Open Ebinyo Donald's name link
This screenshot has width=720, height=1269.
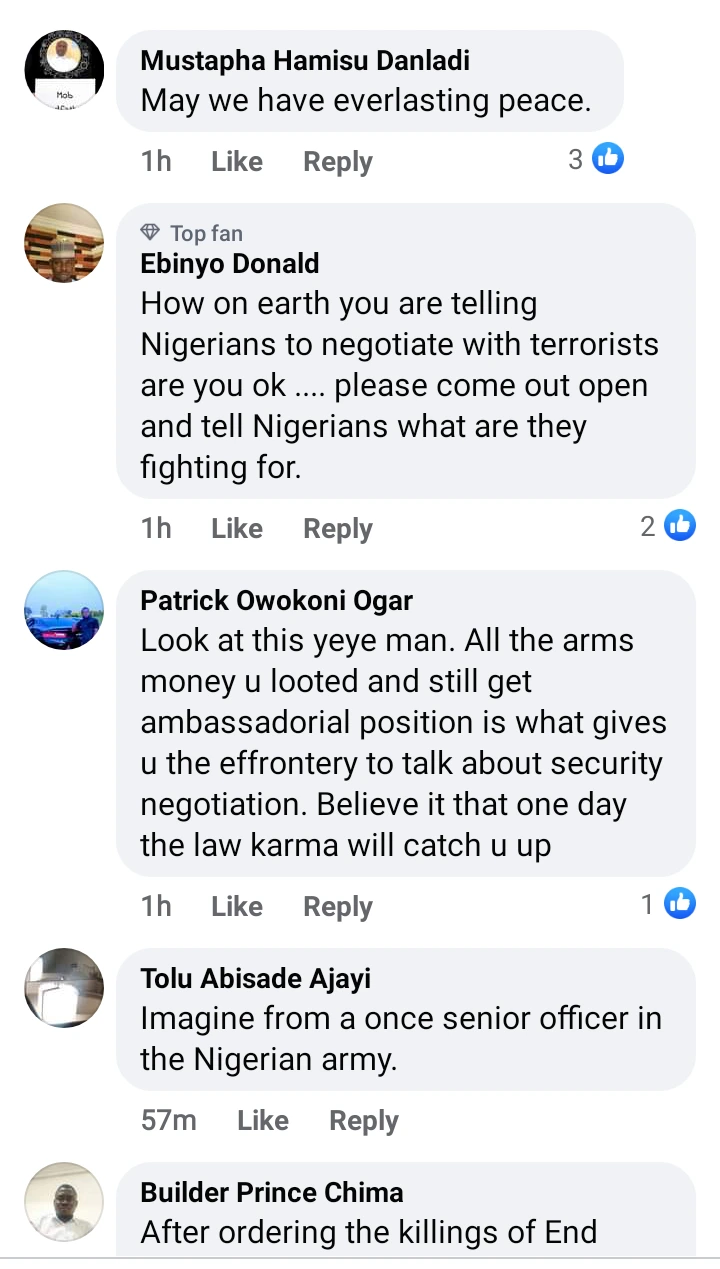coord(230,264)
